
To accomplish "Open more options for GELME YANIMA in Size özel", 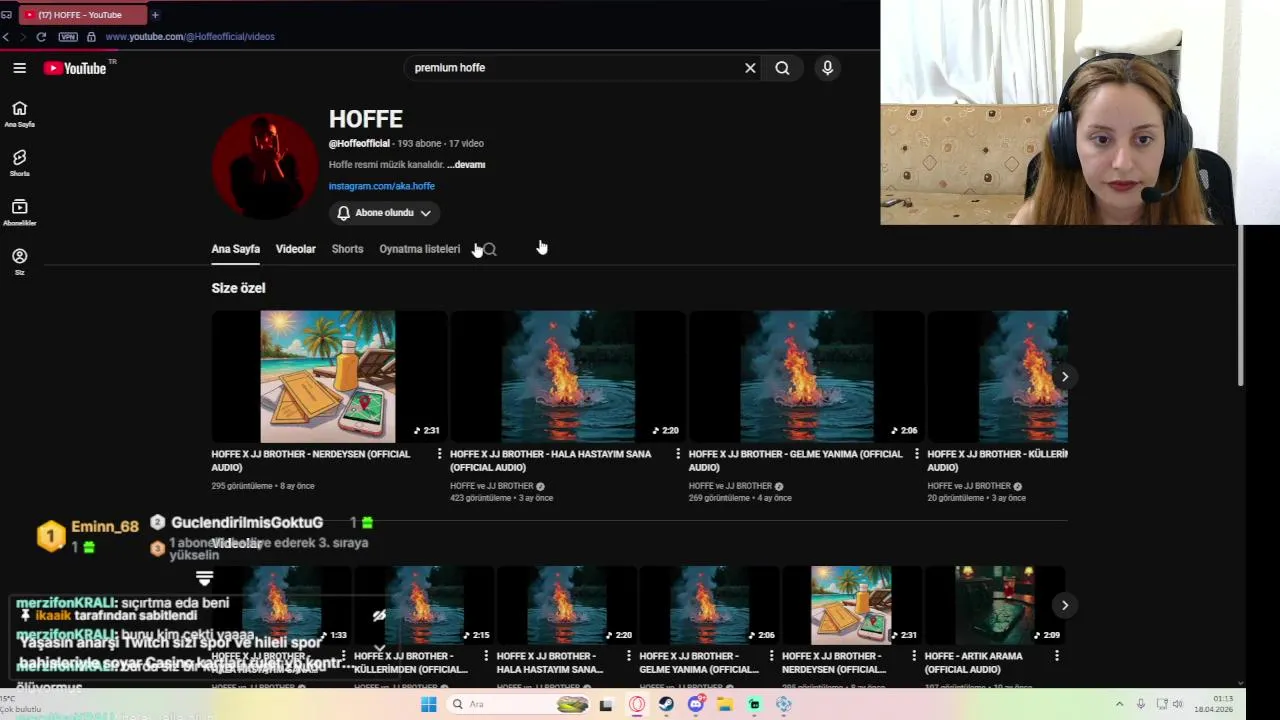I will pos(916,454).
